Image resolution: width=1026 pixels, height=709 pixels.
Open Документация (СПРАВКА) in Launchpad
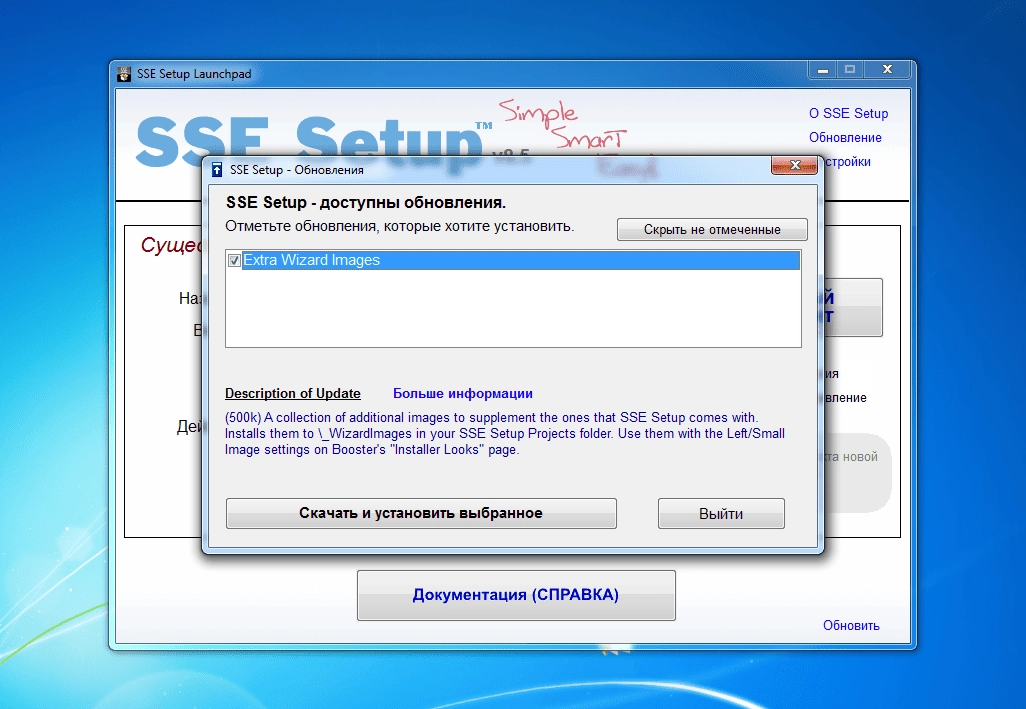click(516, 595)
